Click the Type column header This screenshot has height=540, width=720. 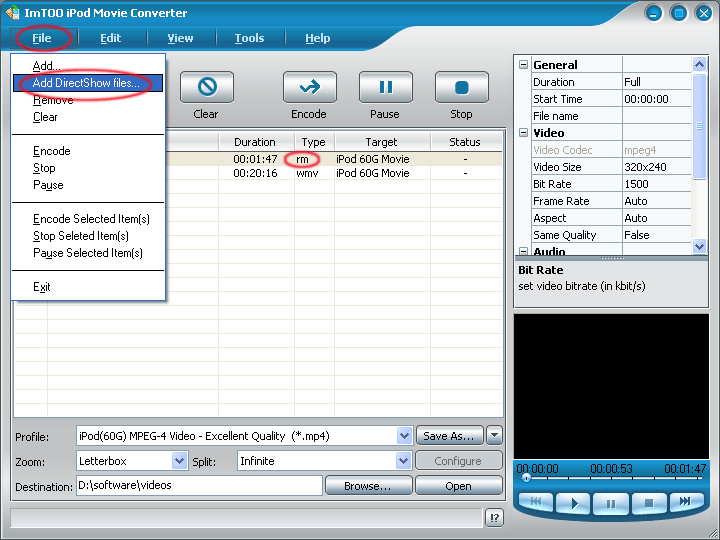click(314, 142)
